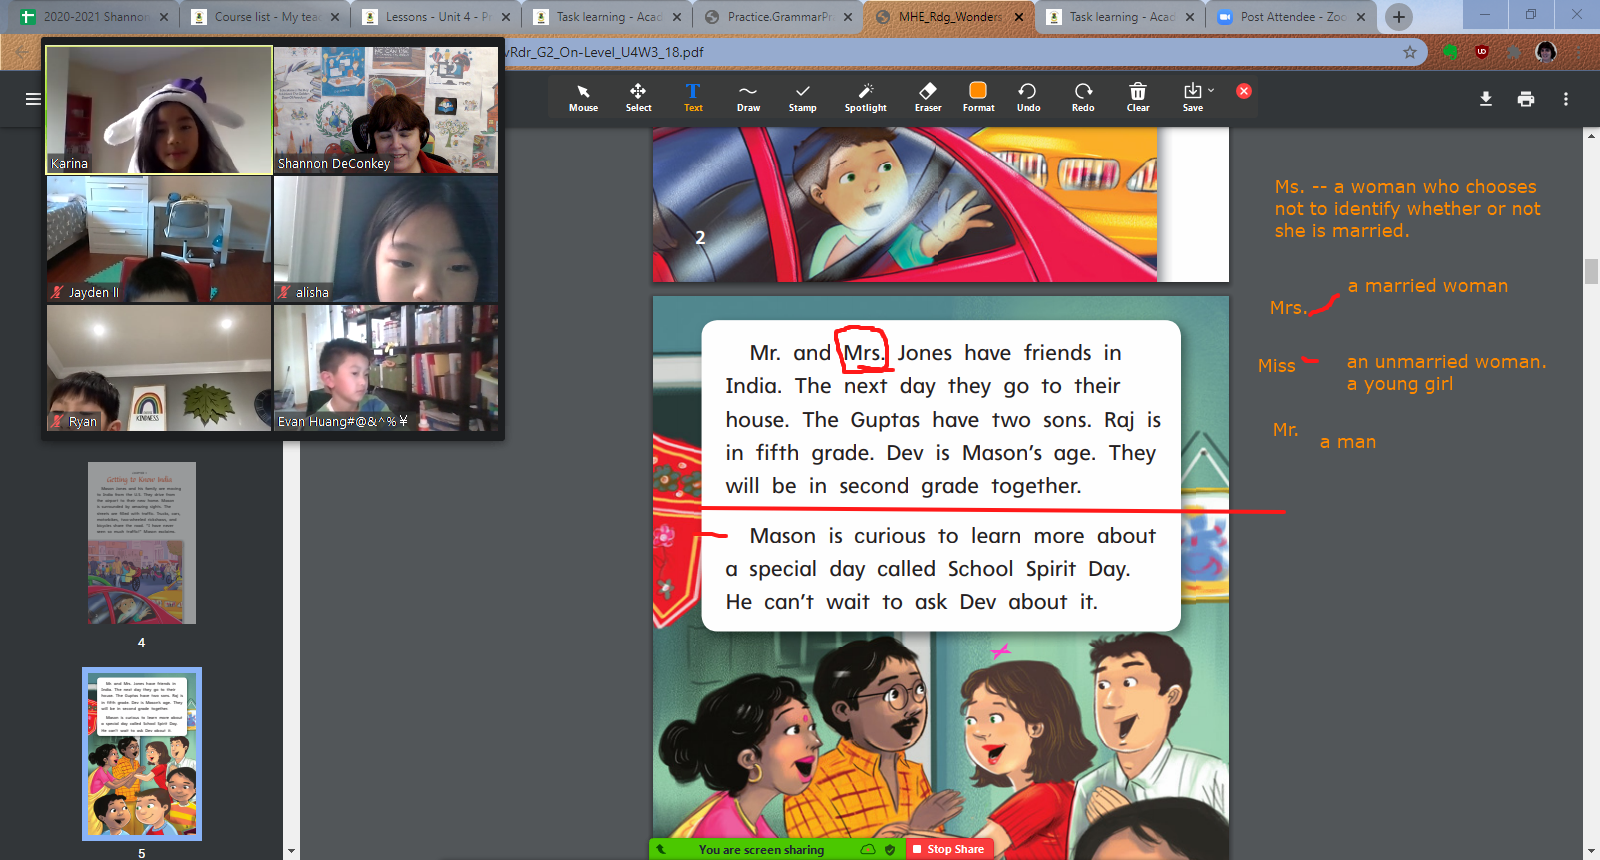Screen dimensions: 1600x860
Task: Select the Mouse annotation tool
Action: pyautogui.click(x=583, y=97)
